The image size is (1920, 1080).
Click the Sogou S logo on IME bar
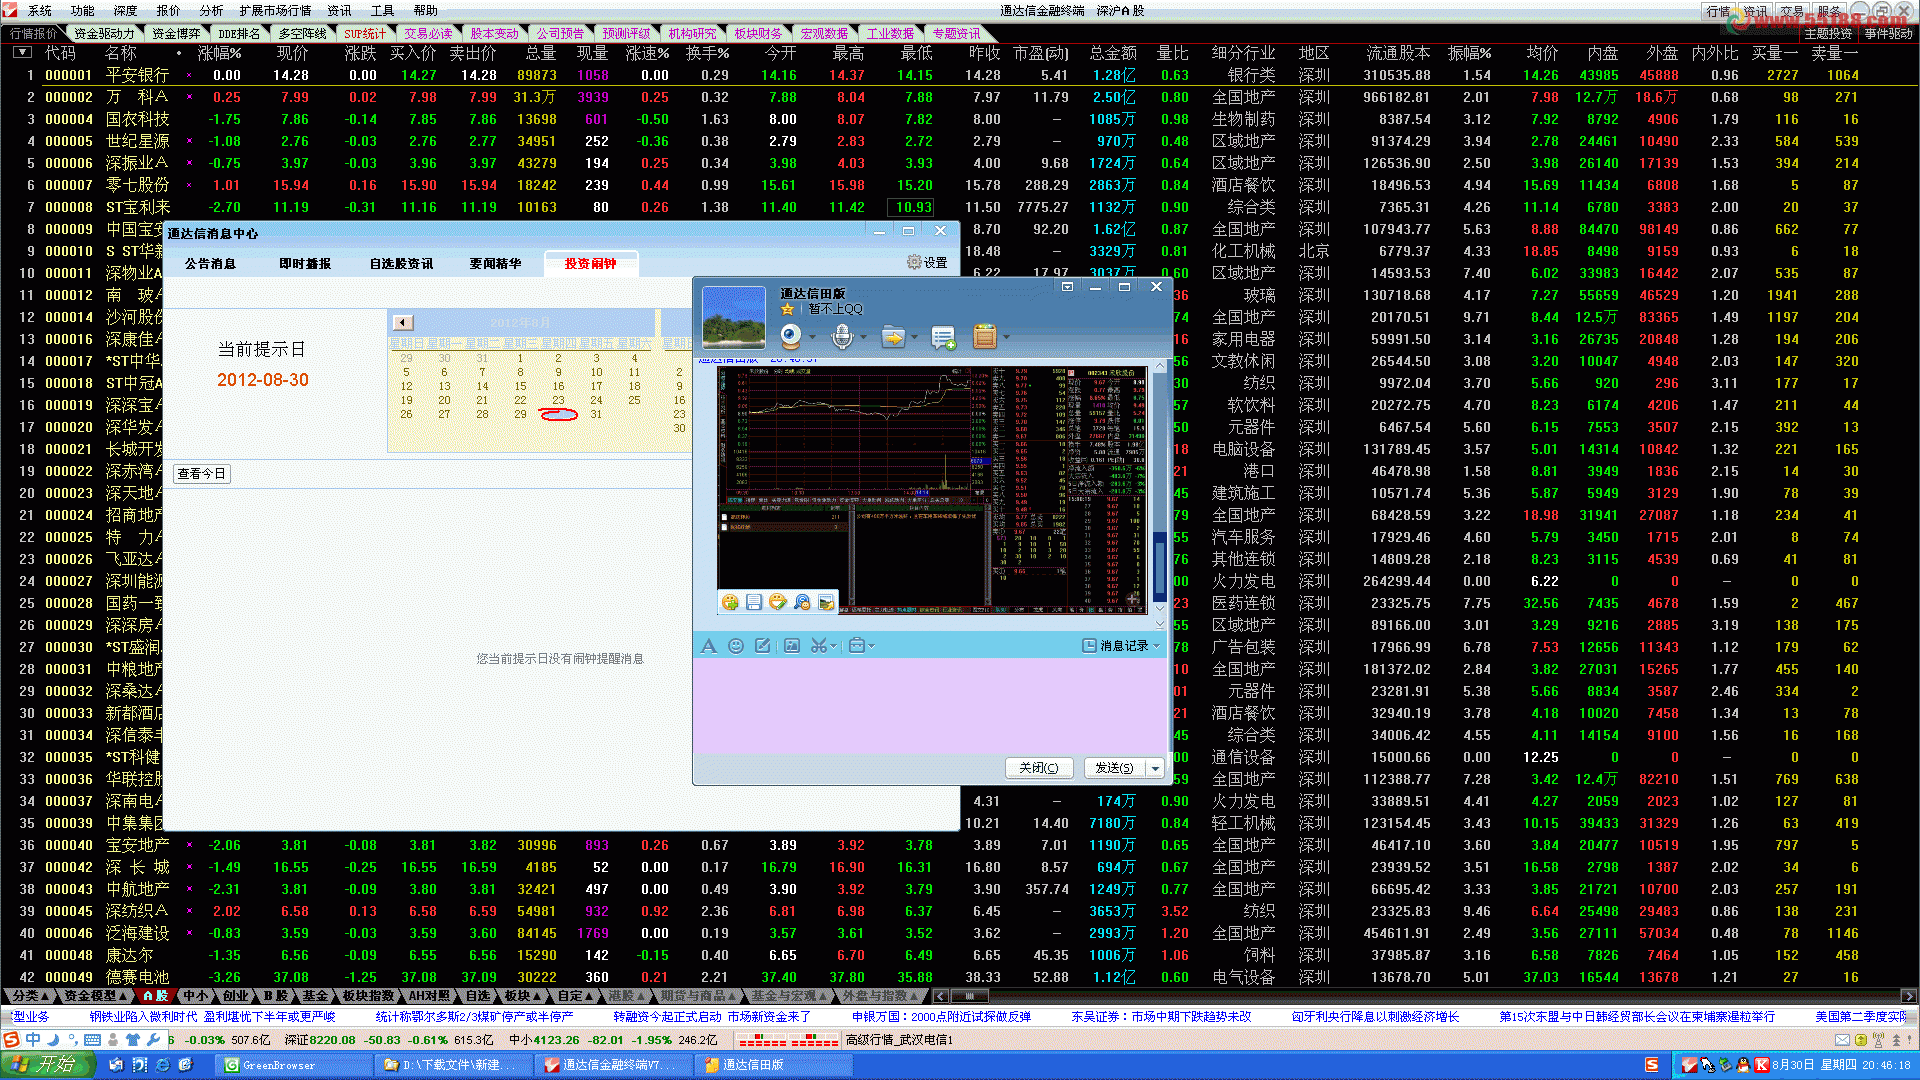click(11, 1040)
